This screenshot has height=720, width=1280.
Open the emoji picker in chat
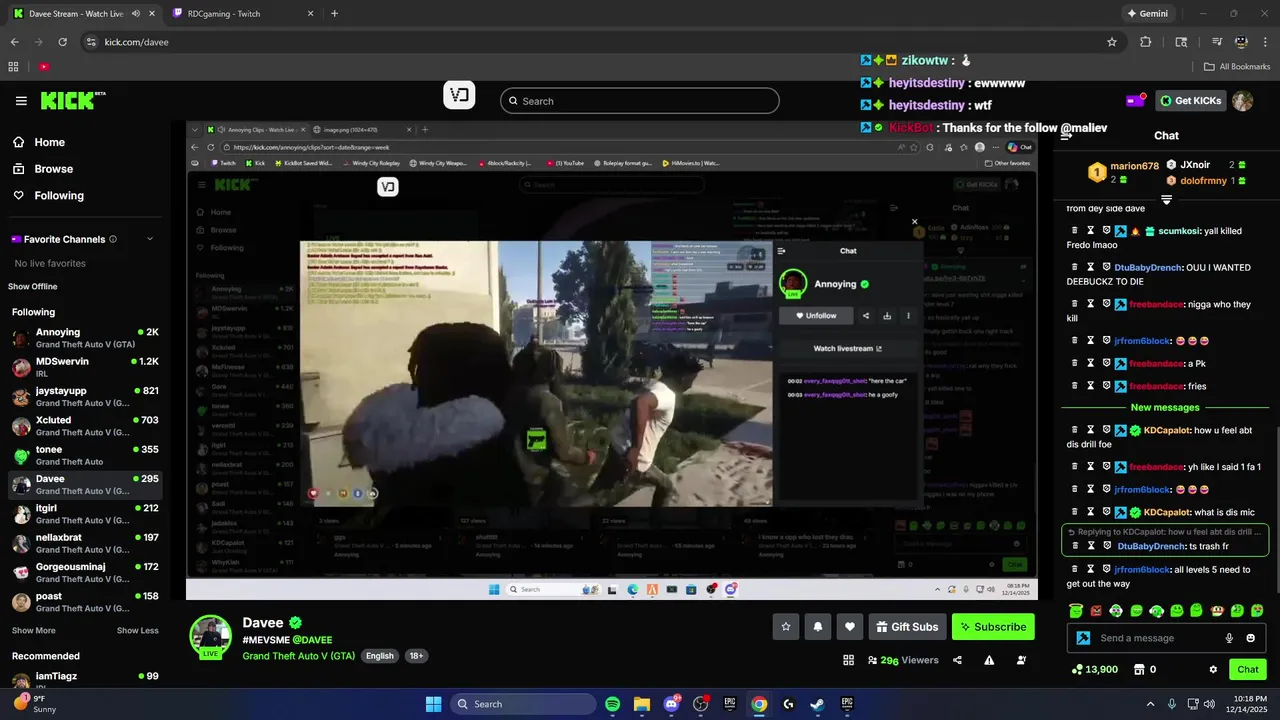tap(1250, 638)
